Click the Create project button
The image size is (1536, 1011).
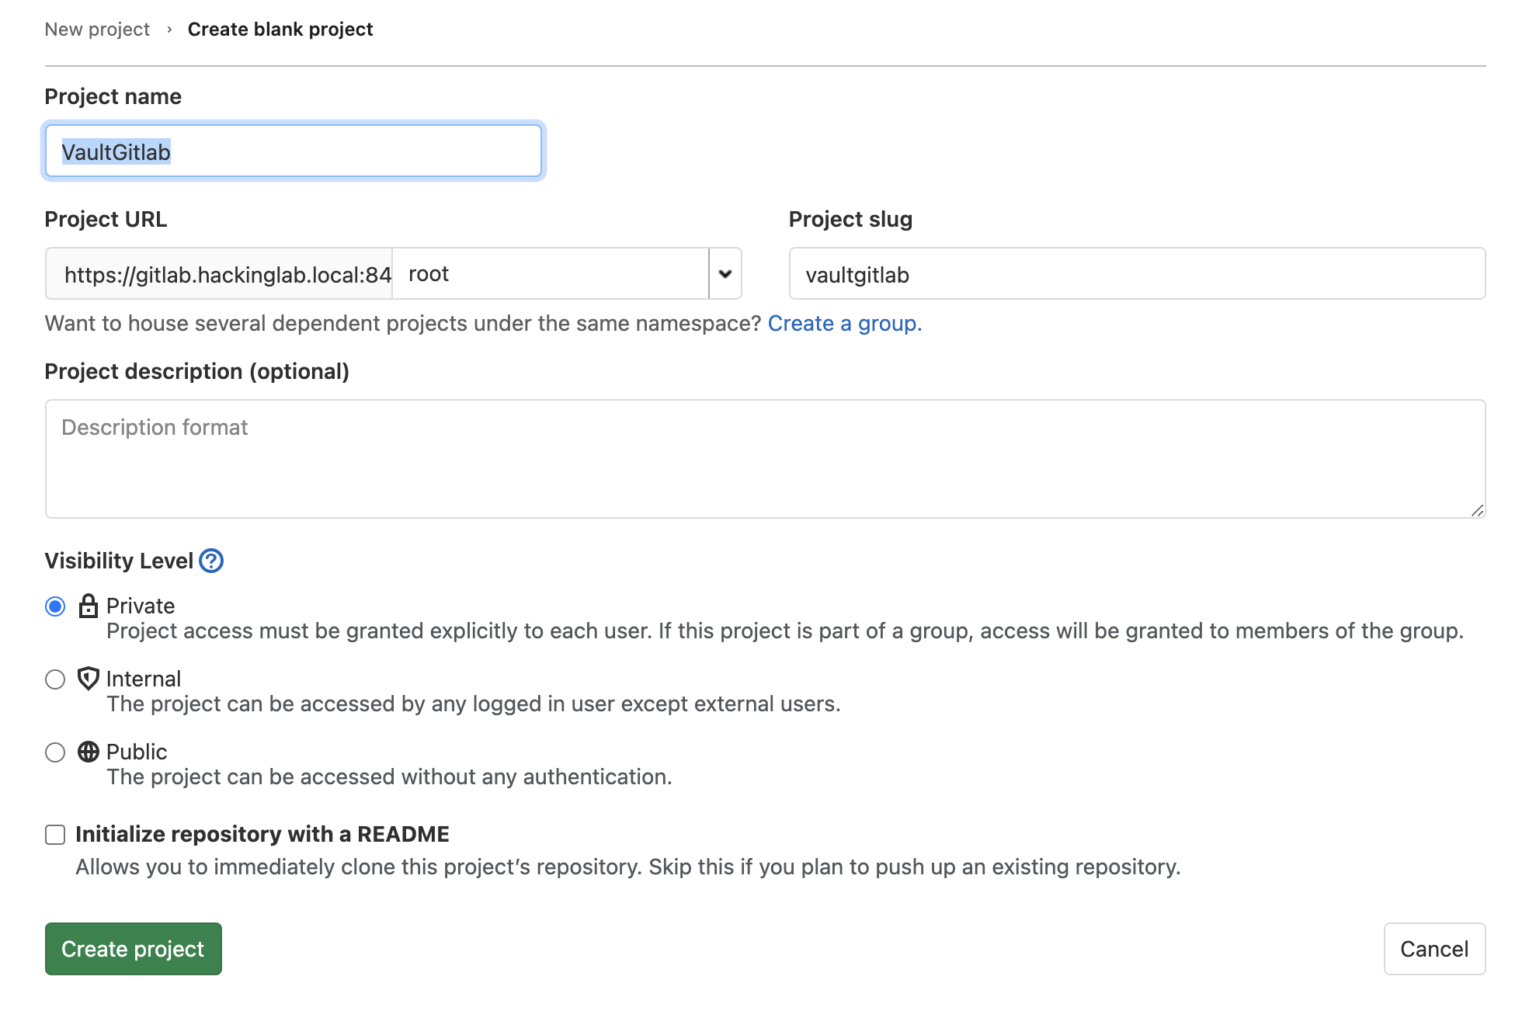132,948
